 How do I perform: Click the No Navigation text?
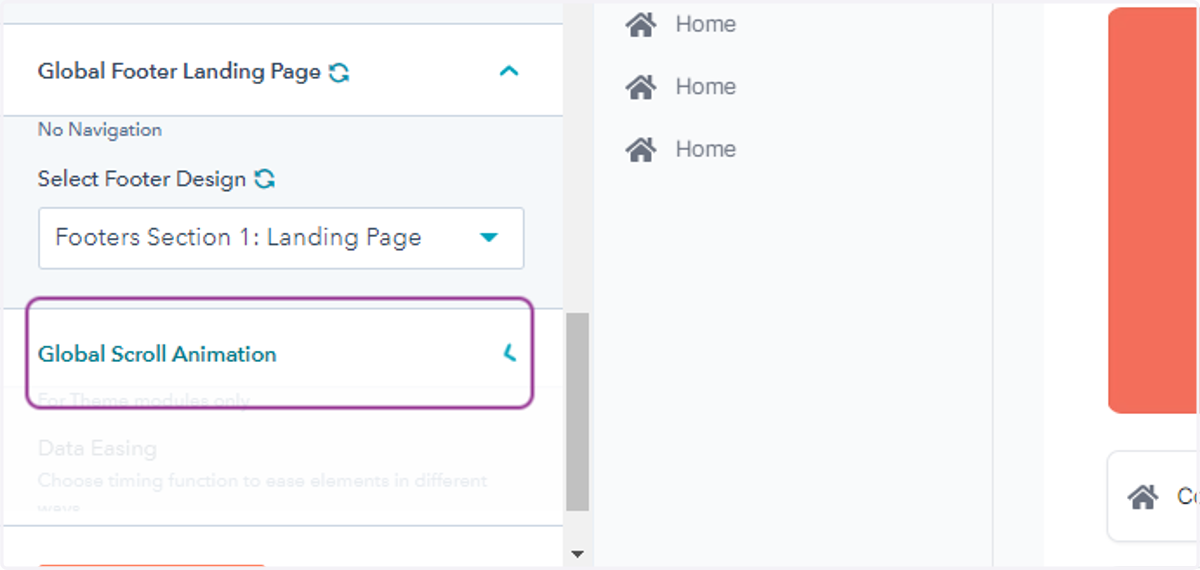pos(100,130)
